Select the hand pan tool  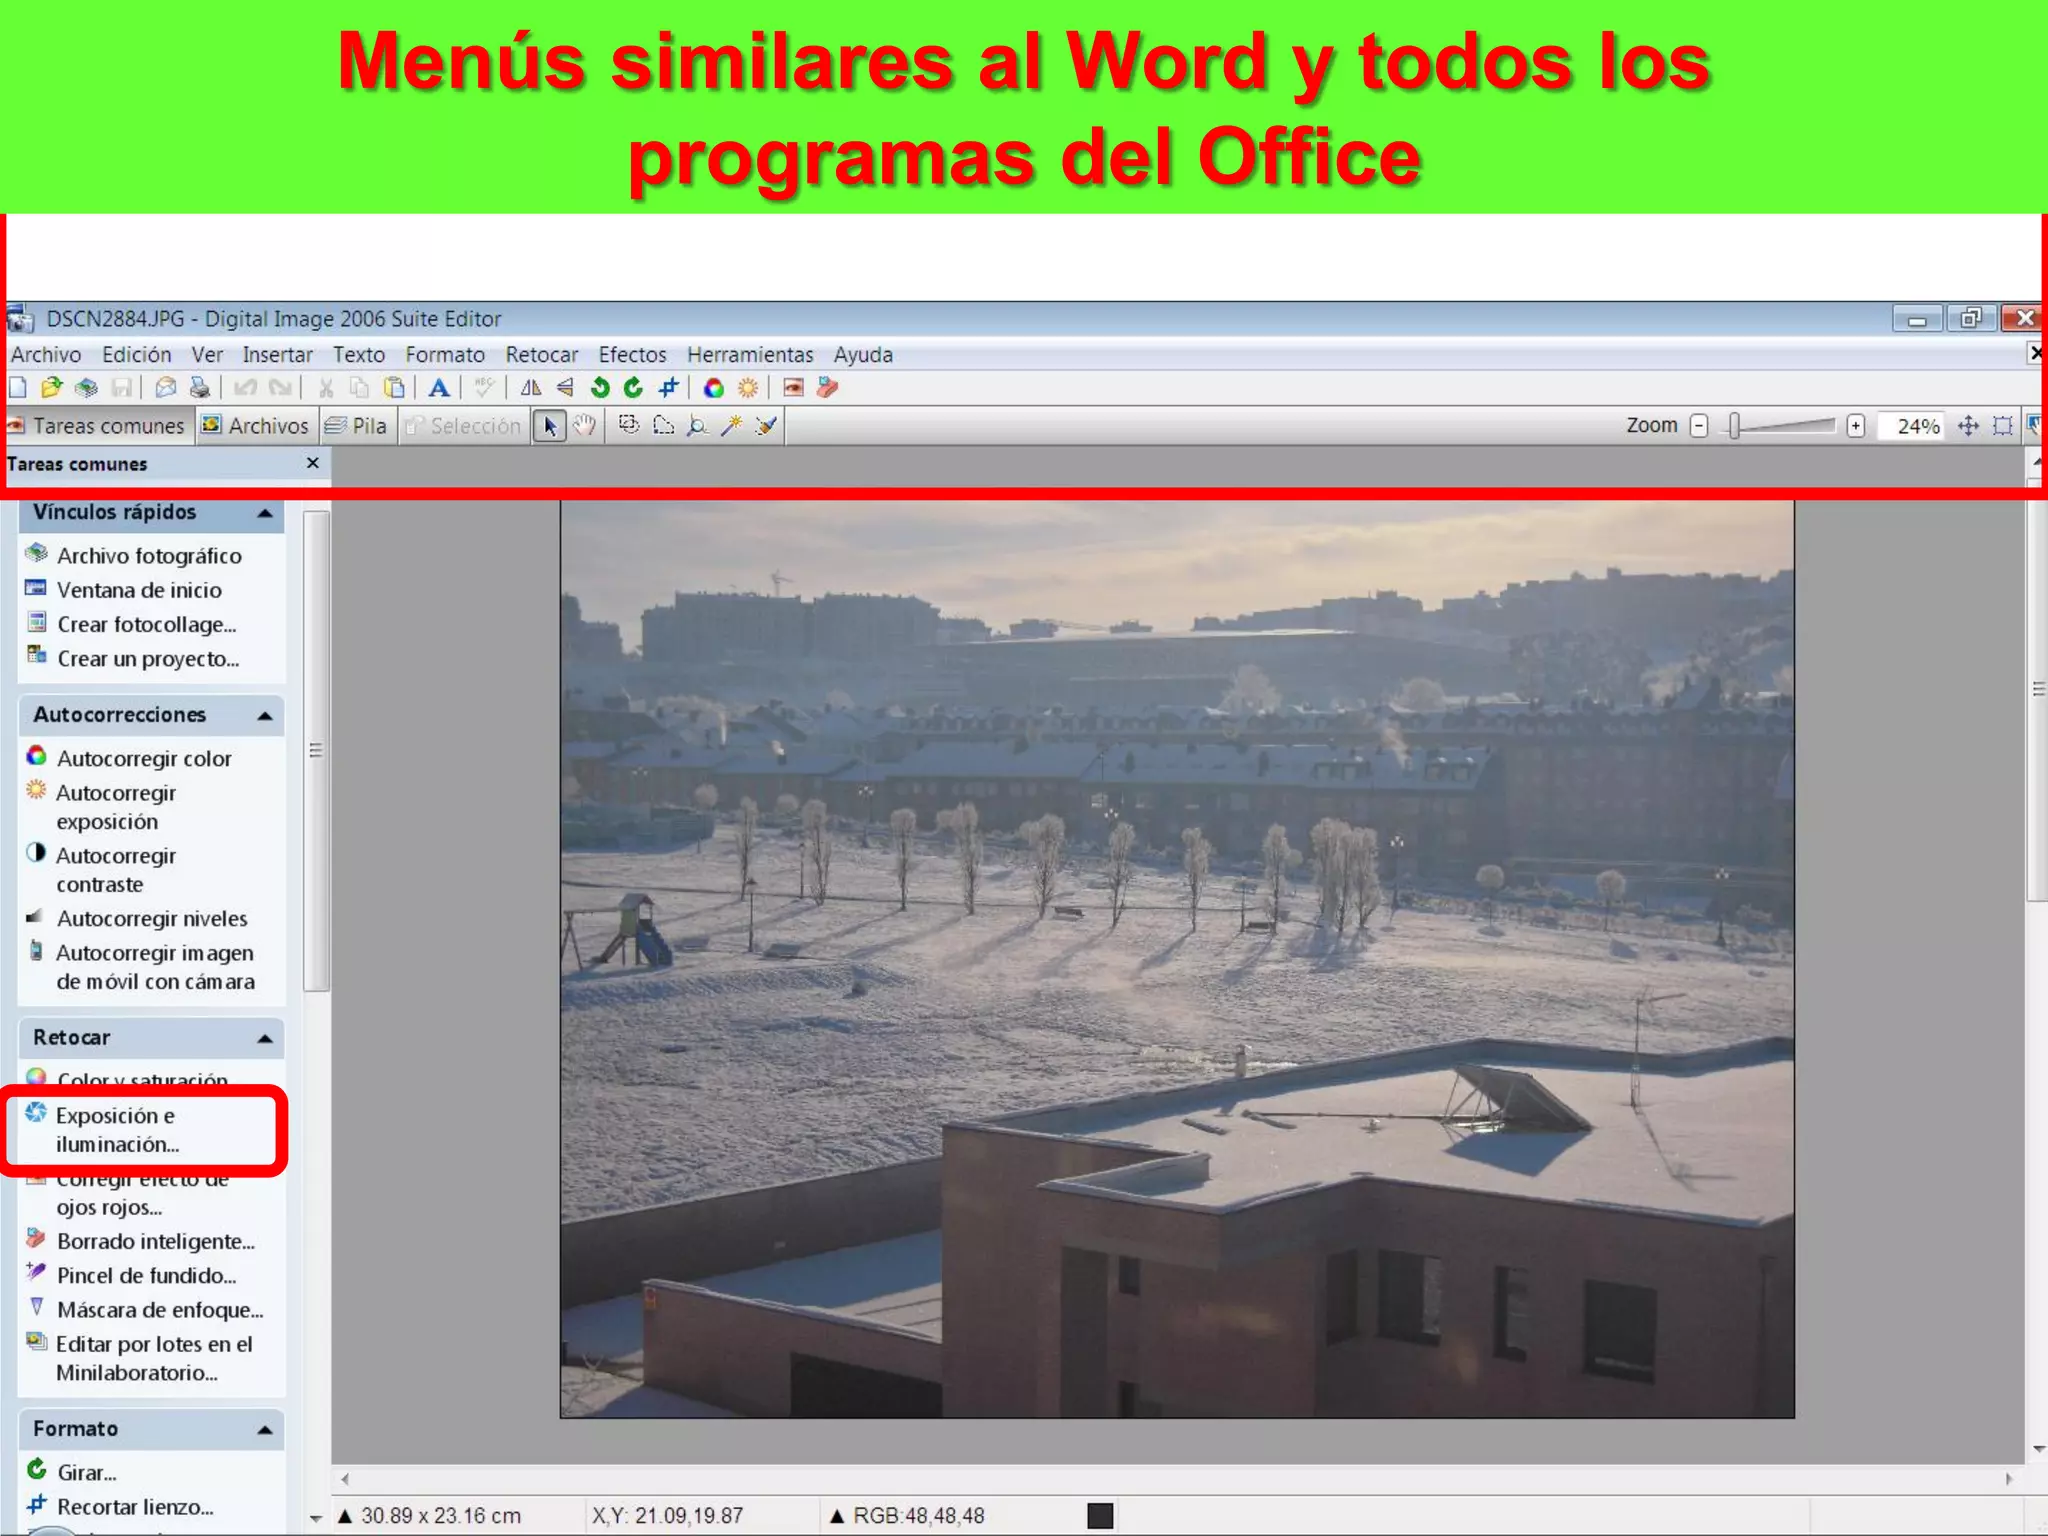[585, 426]
